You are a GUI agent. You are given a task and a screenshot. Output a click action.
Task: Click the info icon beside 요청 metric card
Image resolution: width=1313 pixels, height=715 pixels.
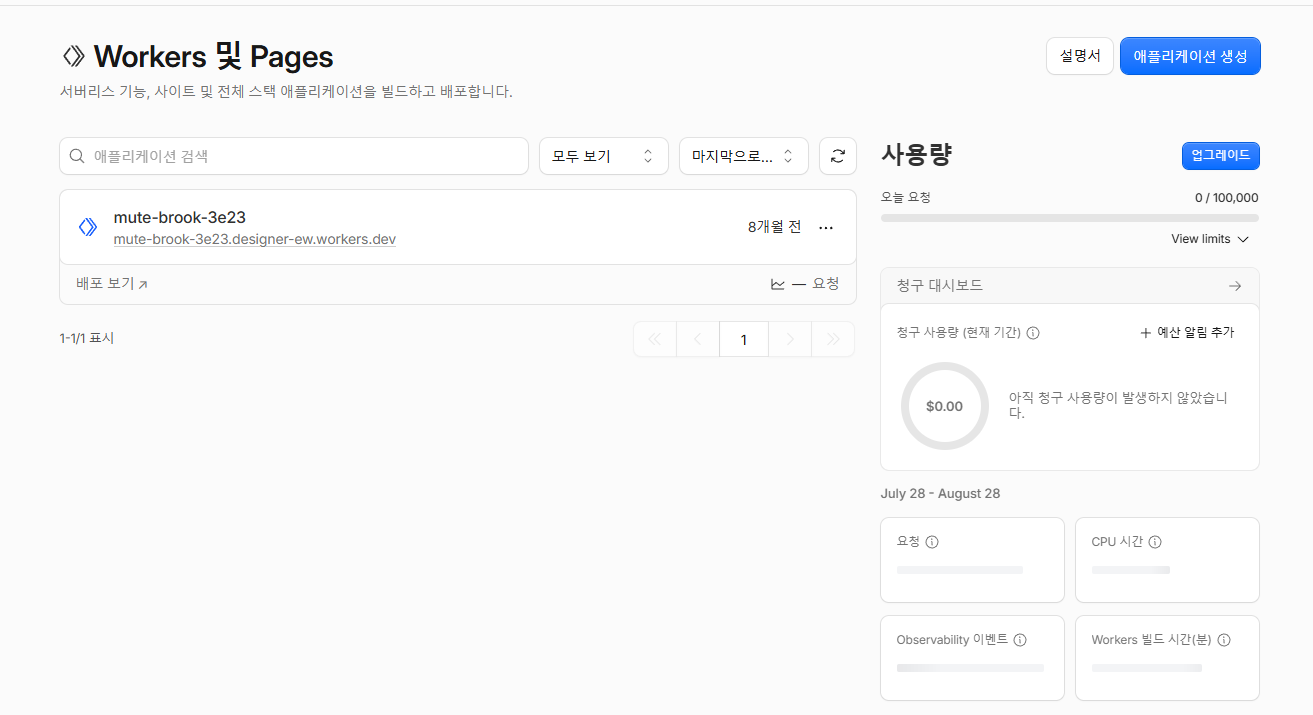tap(932, 542)
